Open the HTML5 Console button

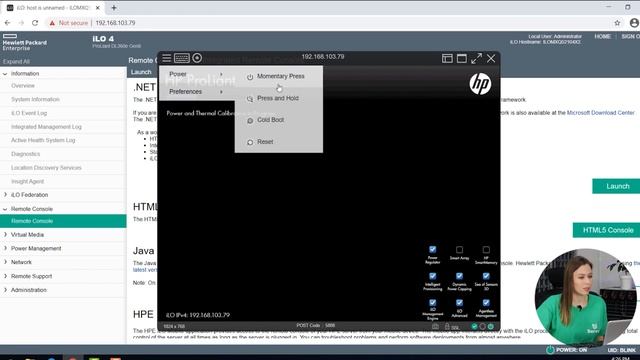pos(607,230)
